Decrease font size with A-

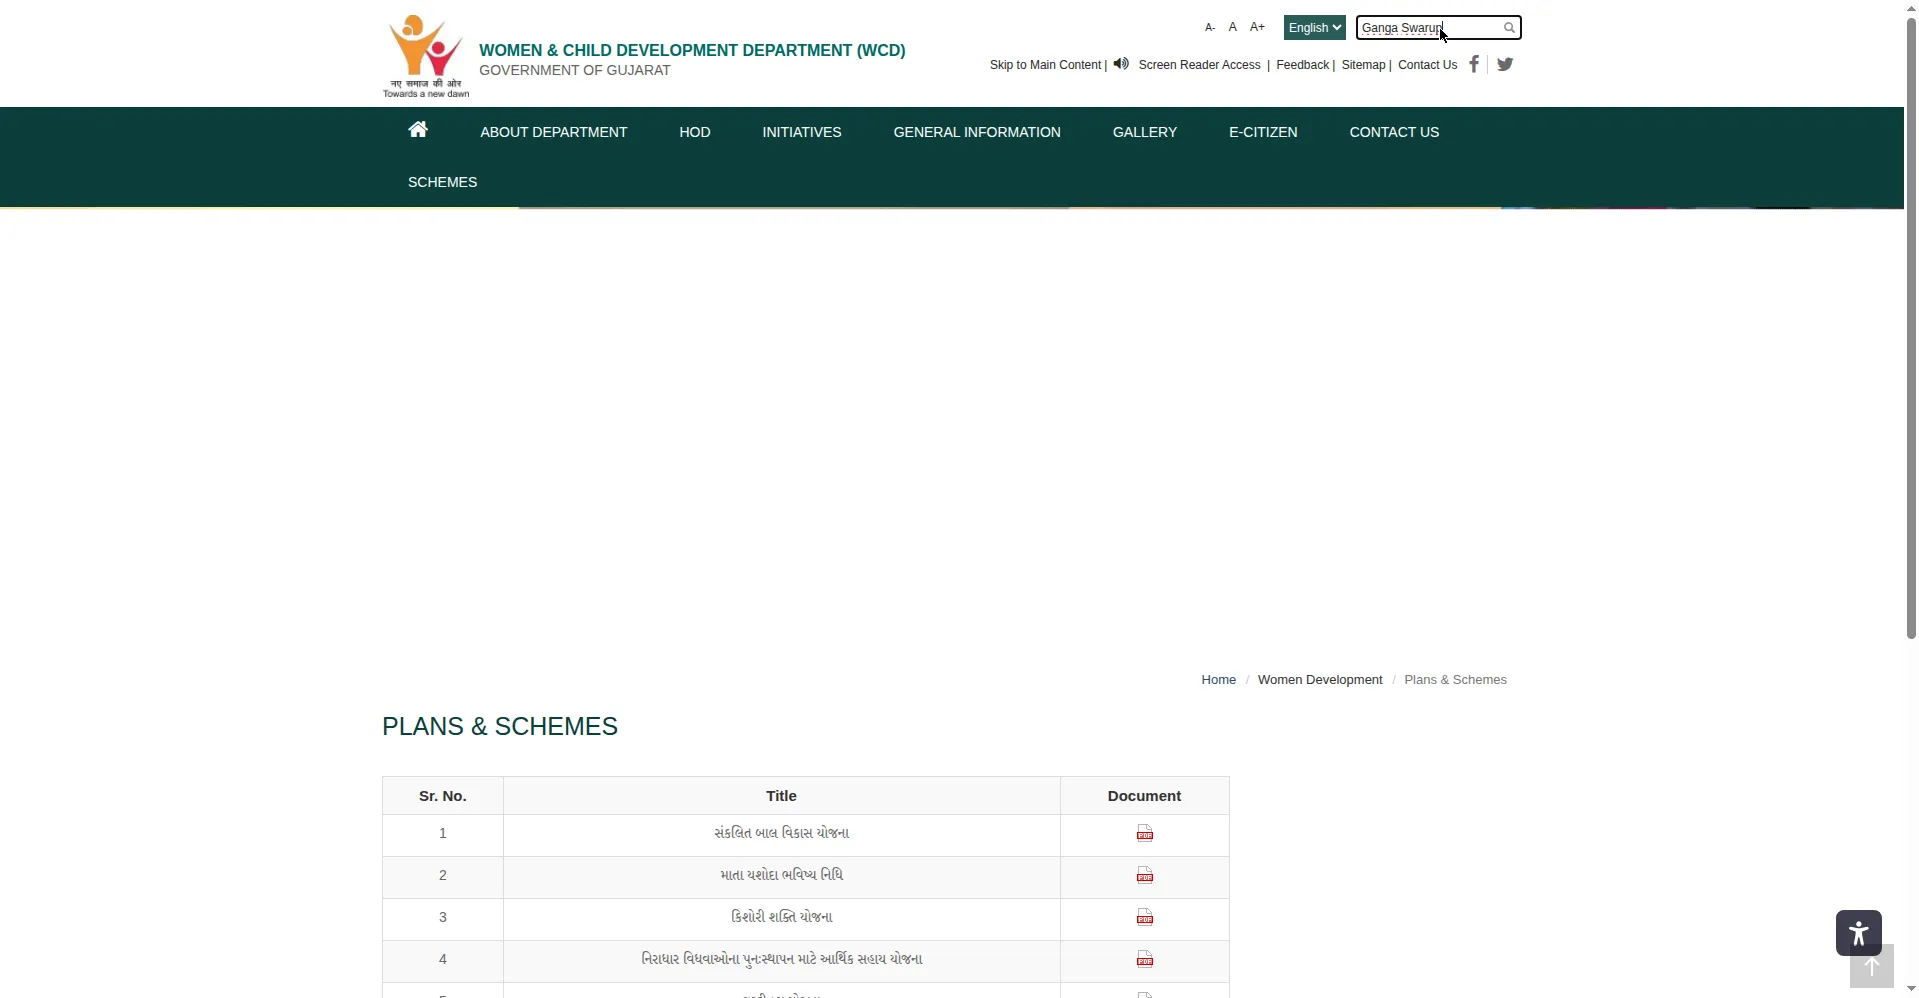1210,28
